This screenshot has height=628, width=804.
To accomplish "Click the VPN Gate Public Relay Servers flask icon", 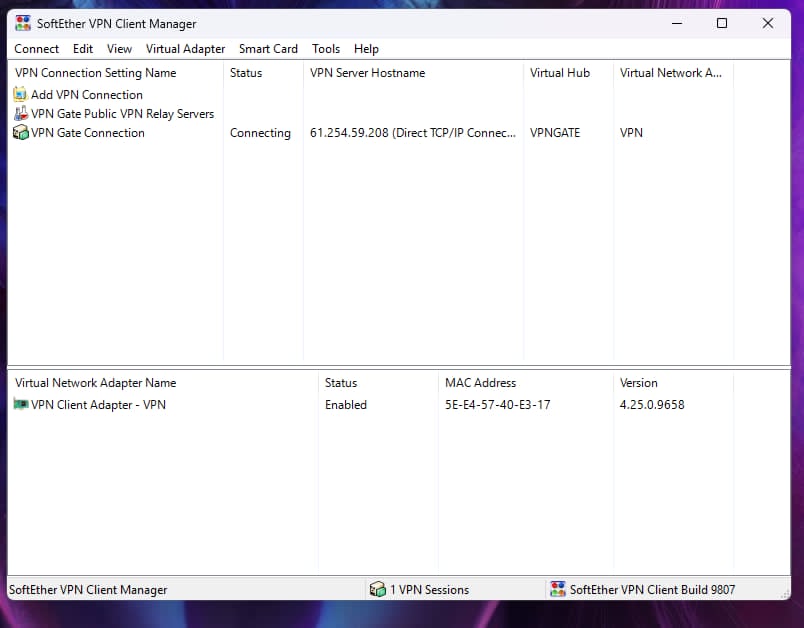I will (21, 113).
